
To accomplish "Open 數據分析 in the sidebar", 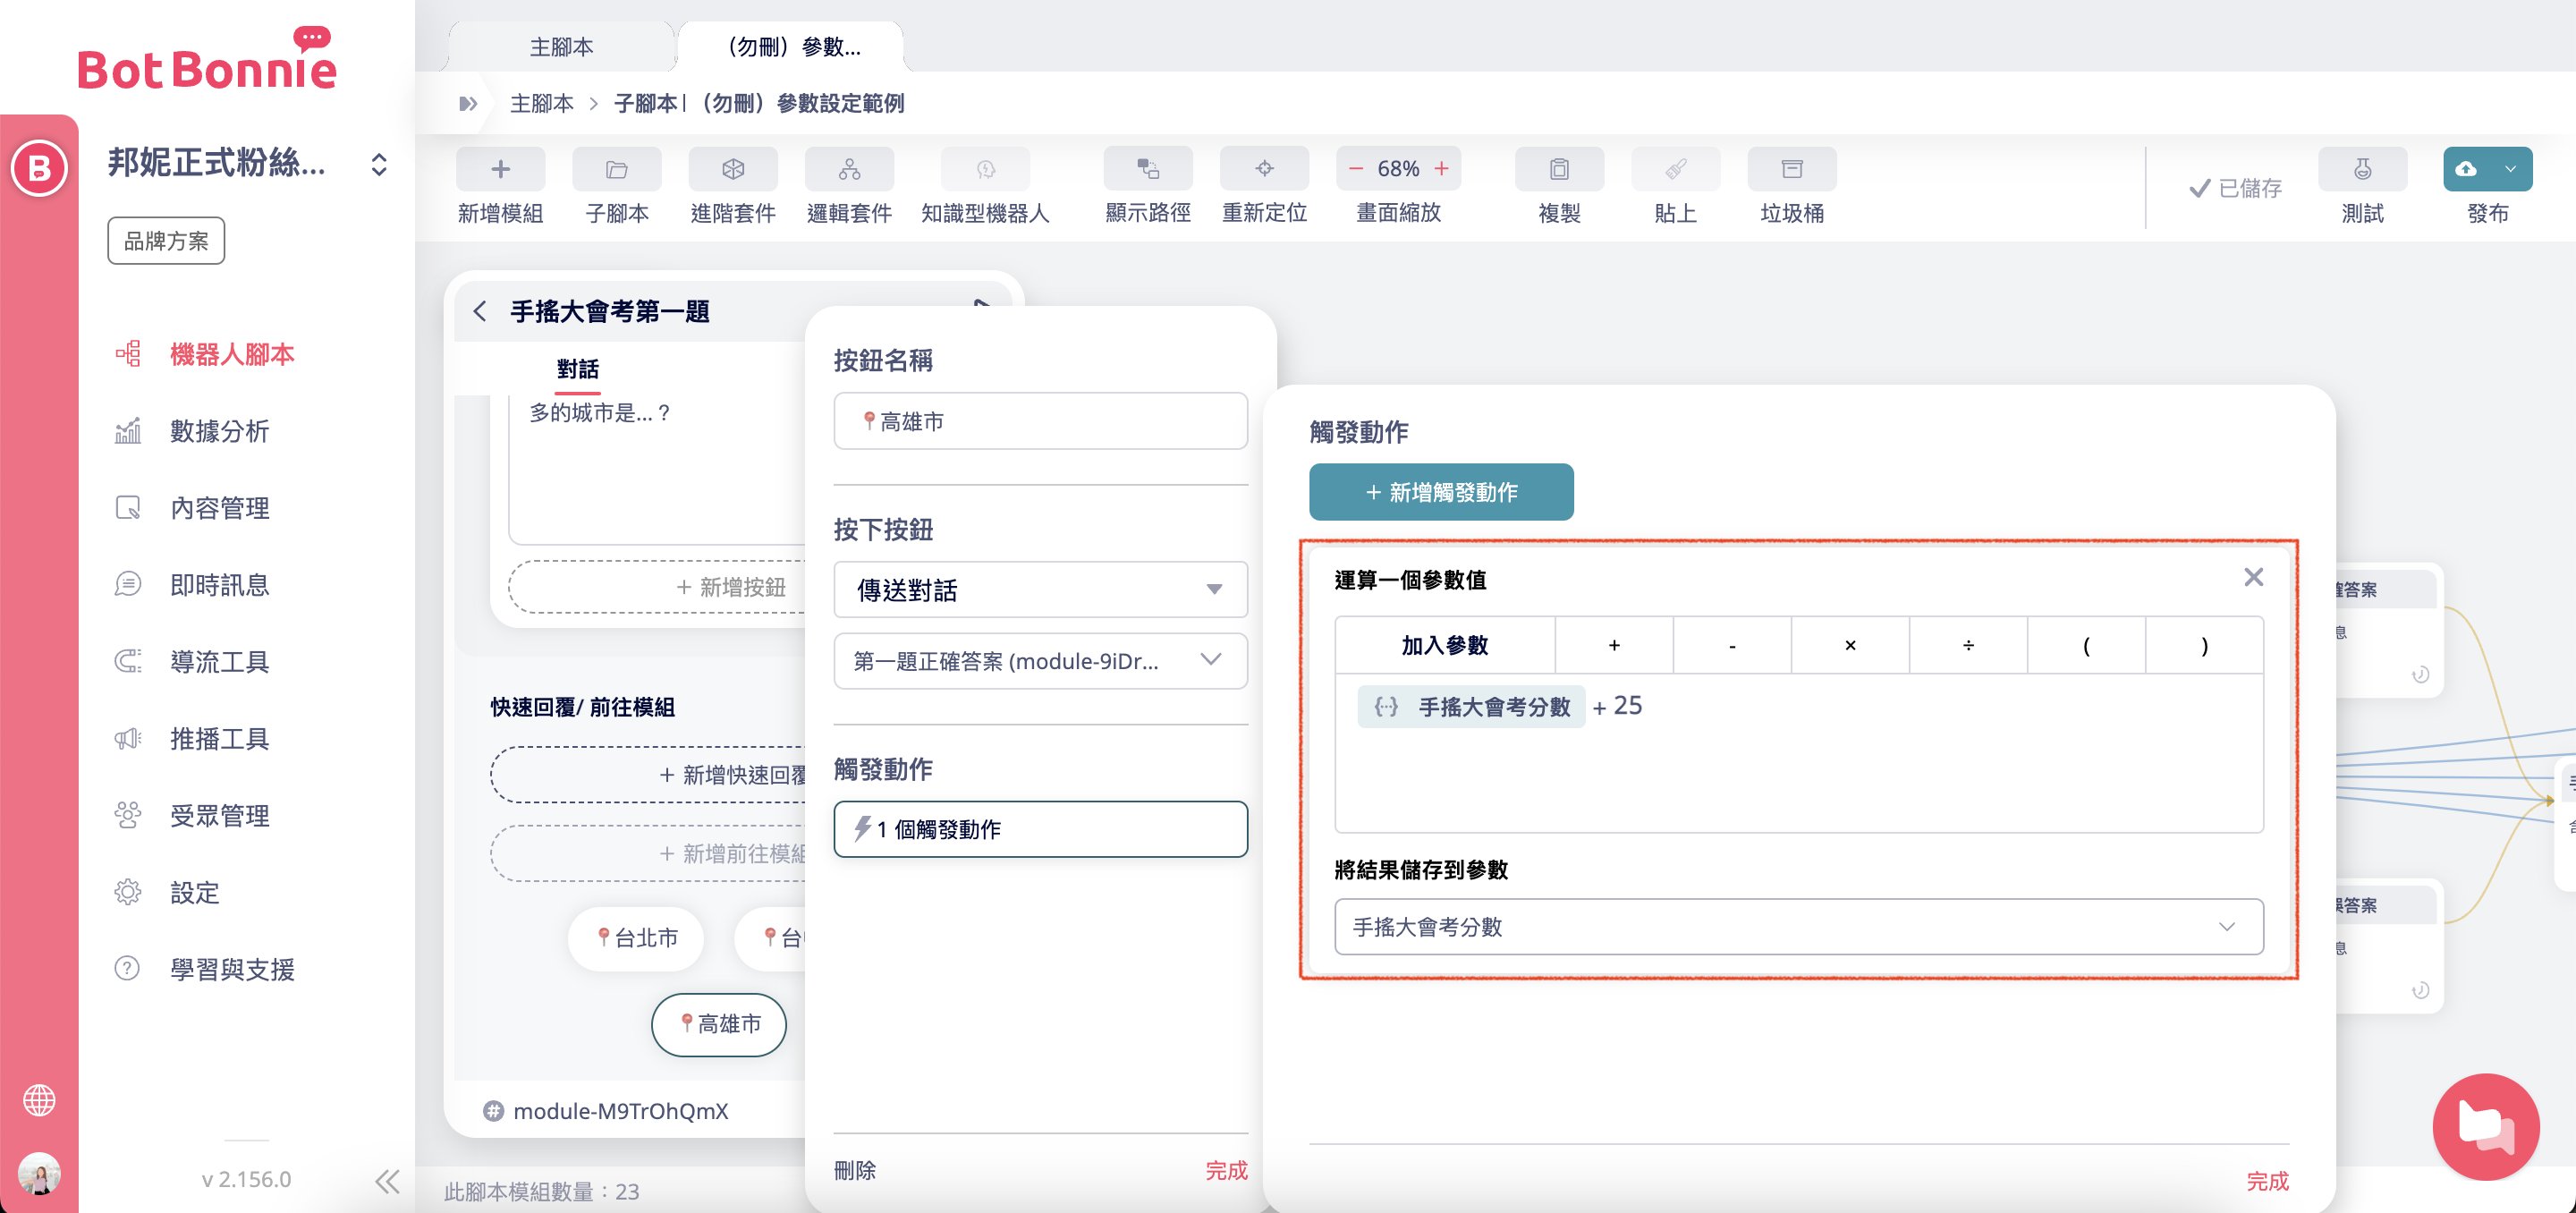I will 219,431.
